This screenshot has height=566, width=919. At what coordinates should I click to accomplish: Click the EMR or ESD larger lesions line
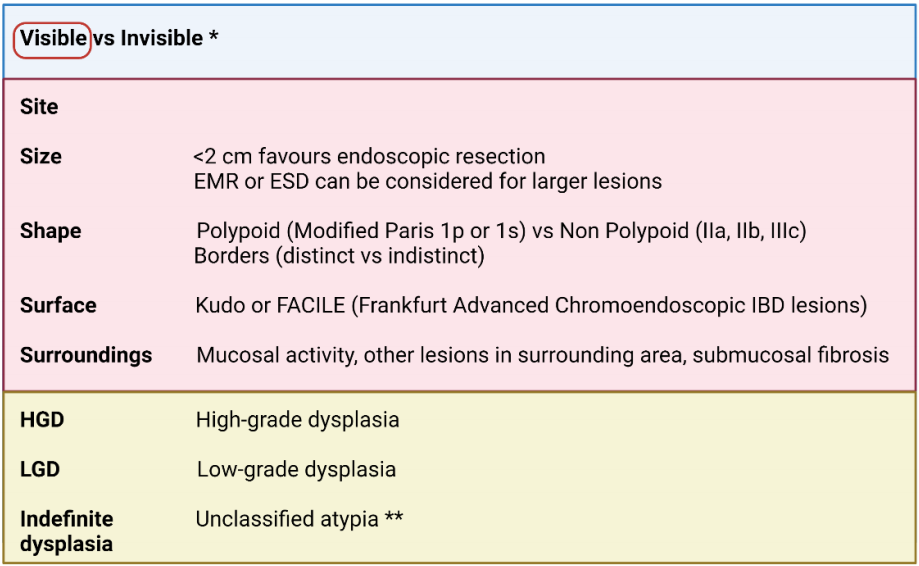(428, 182)
